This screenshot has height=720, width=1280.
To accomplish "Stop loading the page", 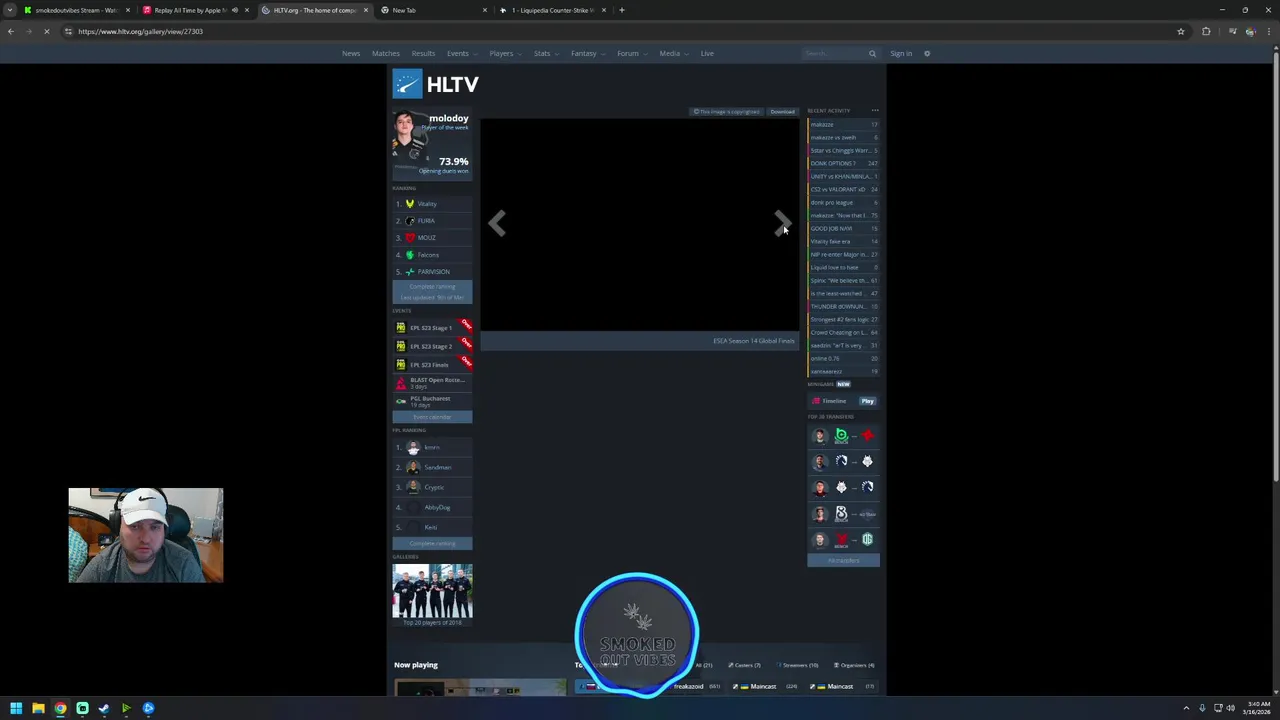I will tap(46, 31).
